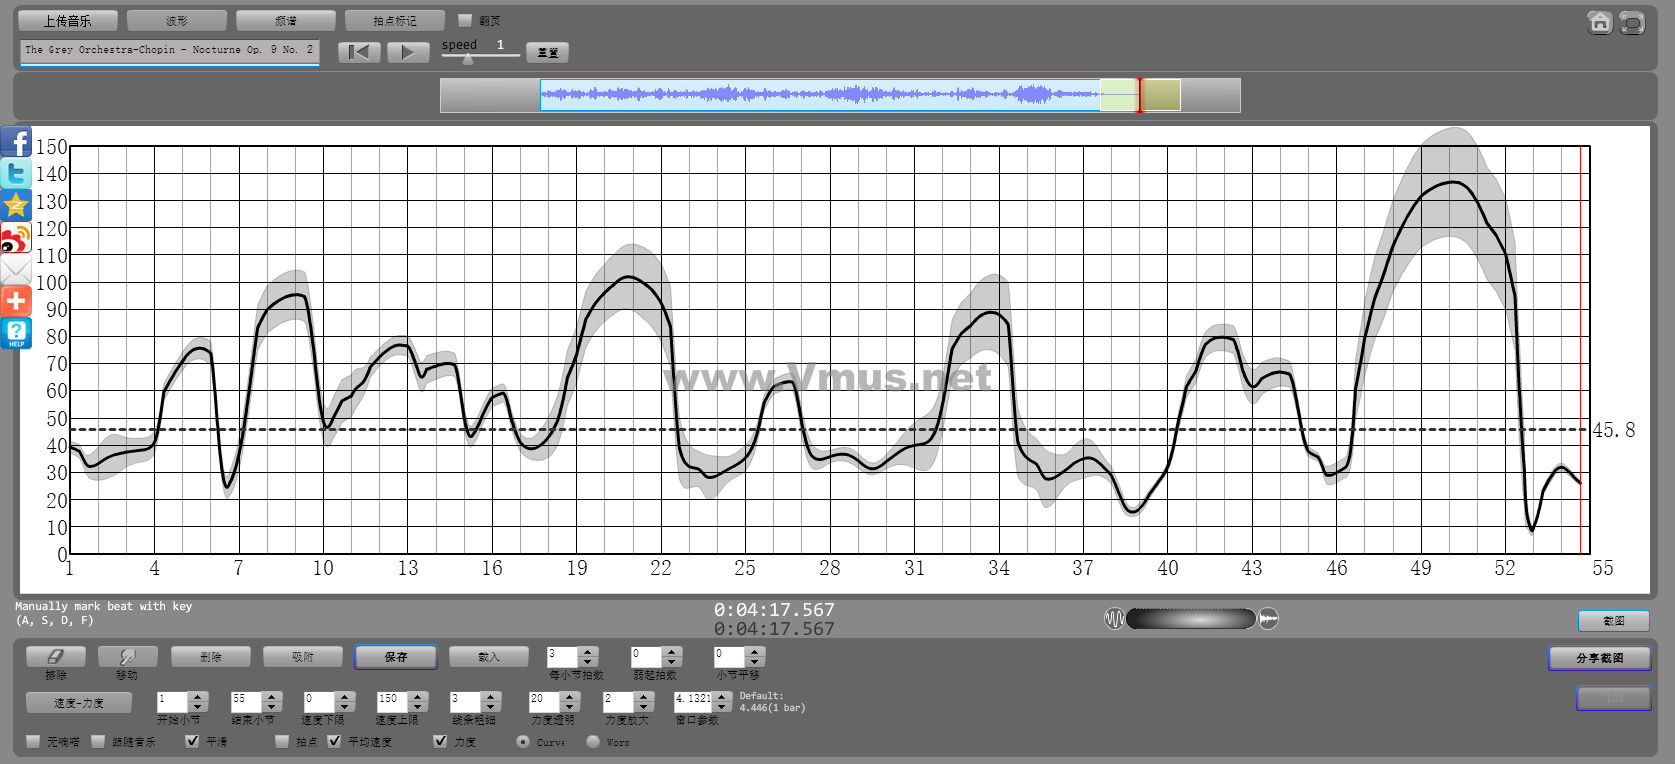Screen dimensions: 1675x764
Task: Click the olive selection block in overview
Action: click(x=1161, y=95)
